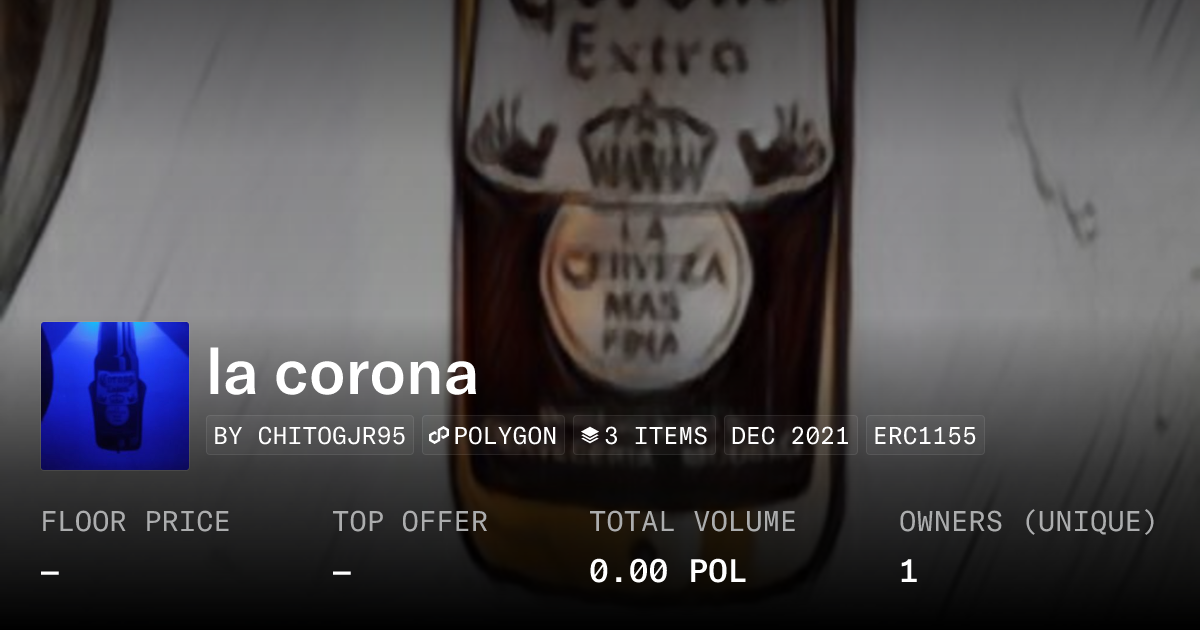Click the owners count value 1
Image resolution: width=1200 pixels, height=630 pixels.
[x=908, y=572]
